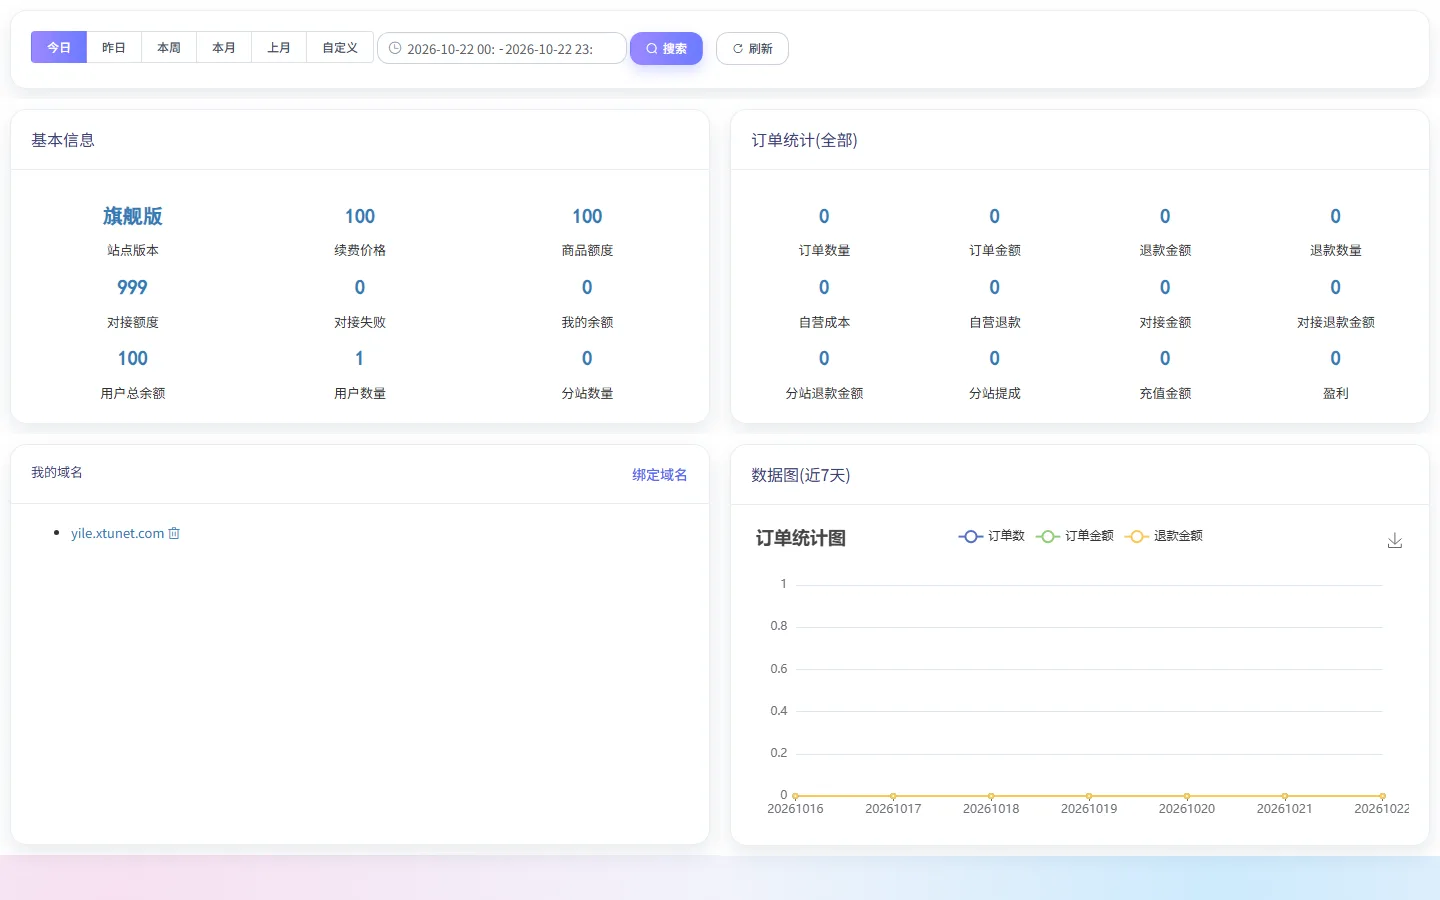Click the 数据图(近7天) panel heading
This screenshot has width=1440, height=900.
pyautogui.click(x=801, y=475)
